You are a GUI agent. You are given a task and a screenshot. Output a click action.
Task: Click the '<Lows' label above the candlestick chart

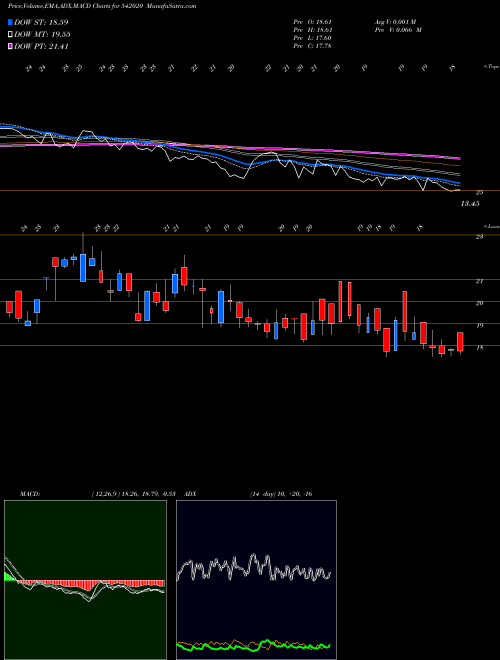[491, 226]
